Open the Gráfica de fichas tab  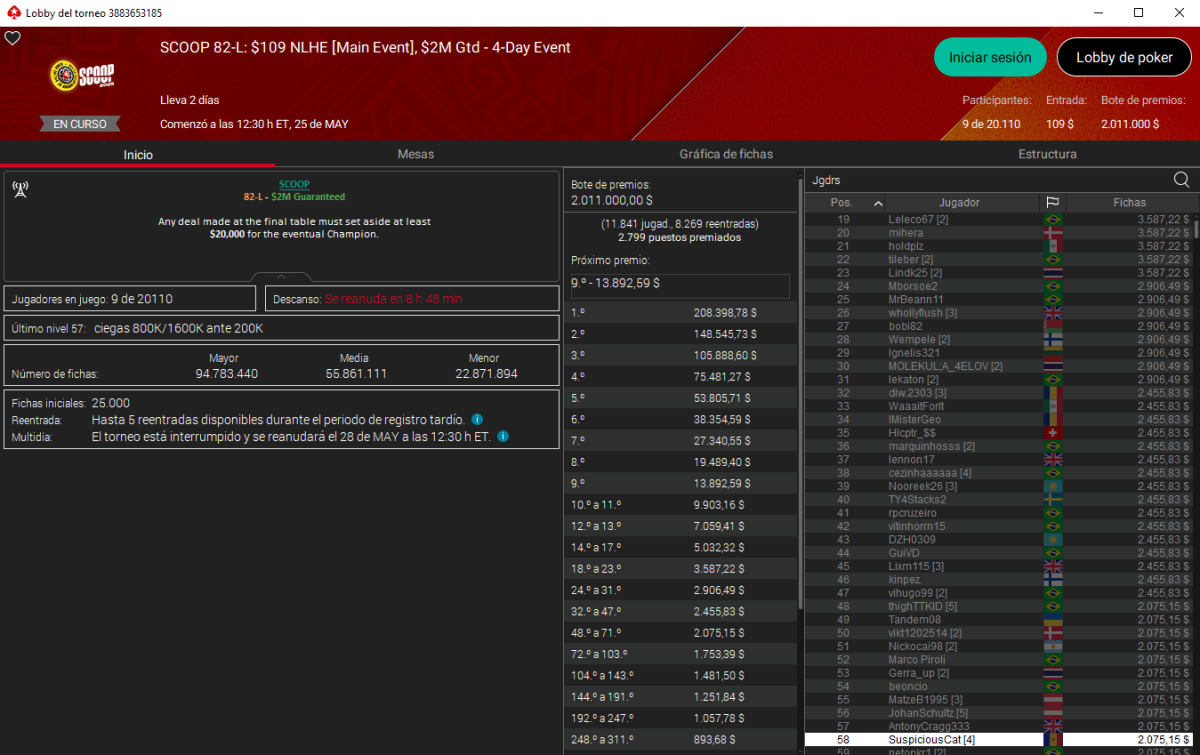(726, 154)
